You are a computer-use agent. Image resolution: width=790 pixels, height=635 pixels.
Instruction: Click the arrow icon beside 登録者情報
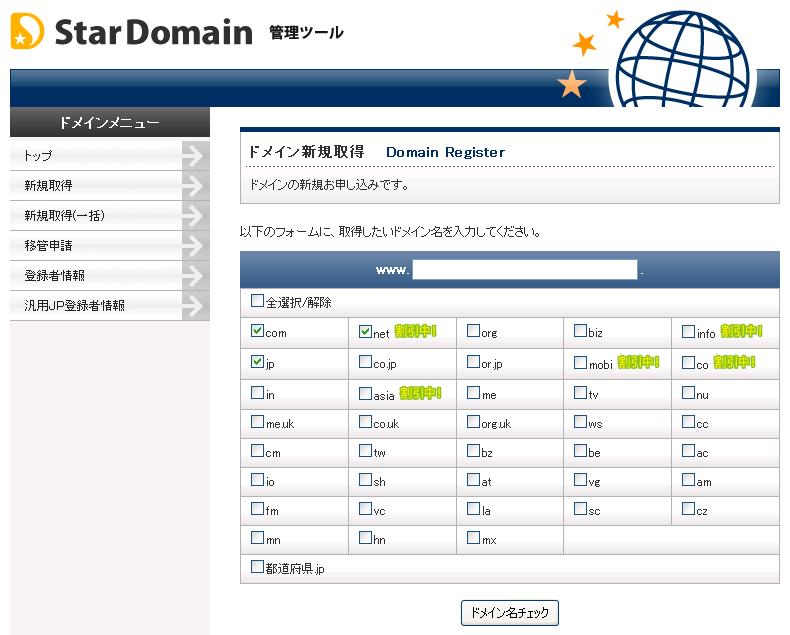coord(195,276)
